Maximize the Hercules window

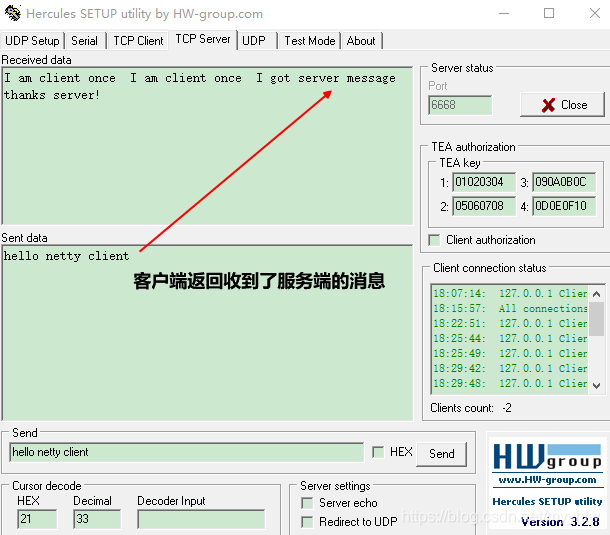pyautogui.click(x=549, y=14)
